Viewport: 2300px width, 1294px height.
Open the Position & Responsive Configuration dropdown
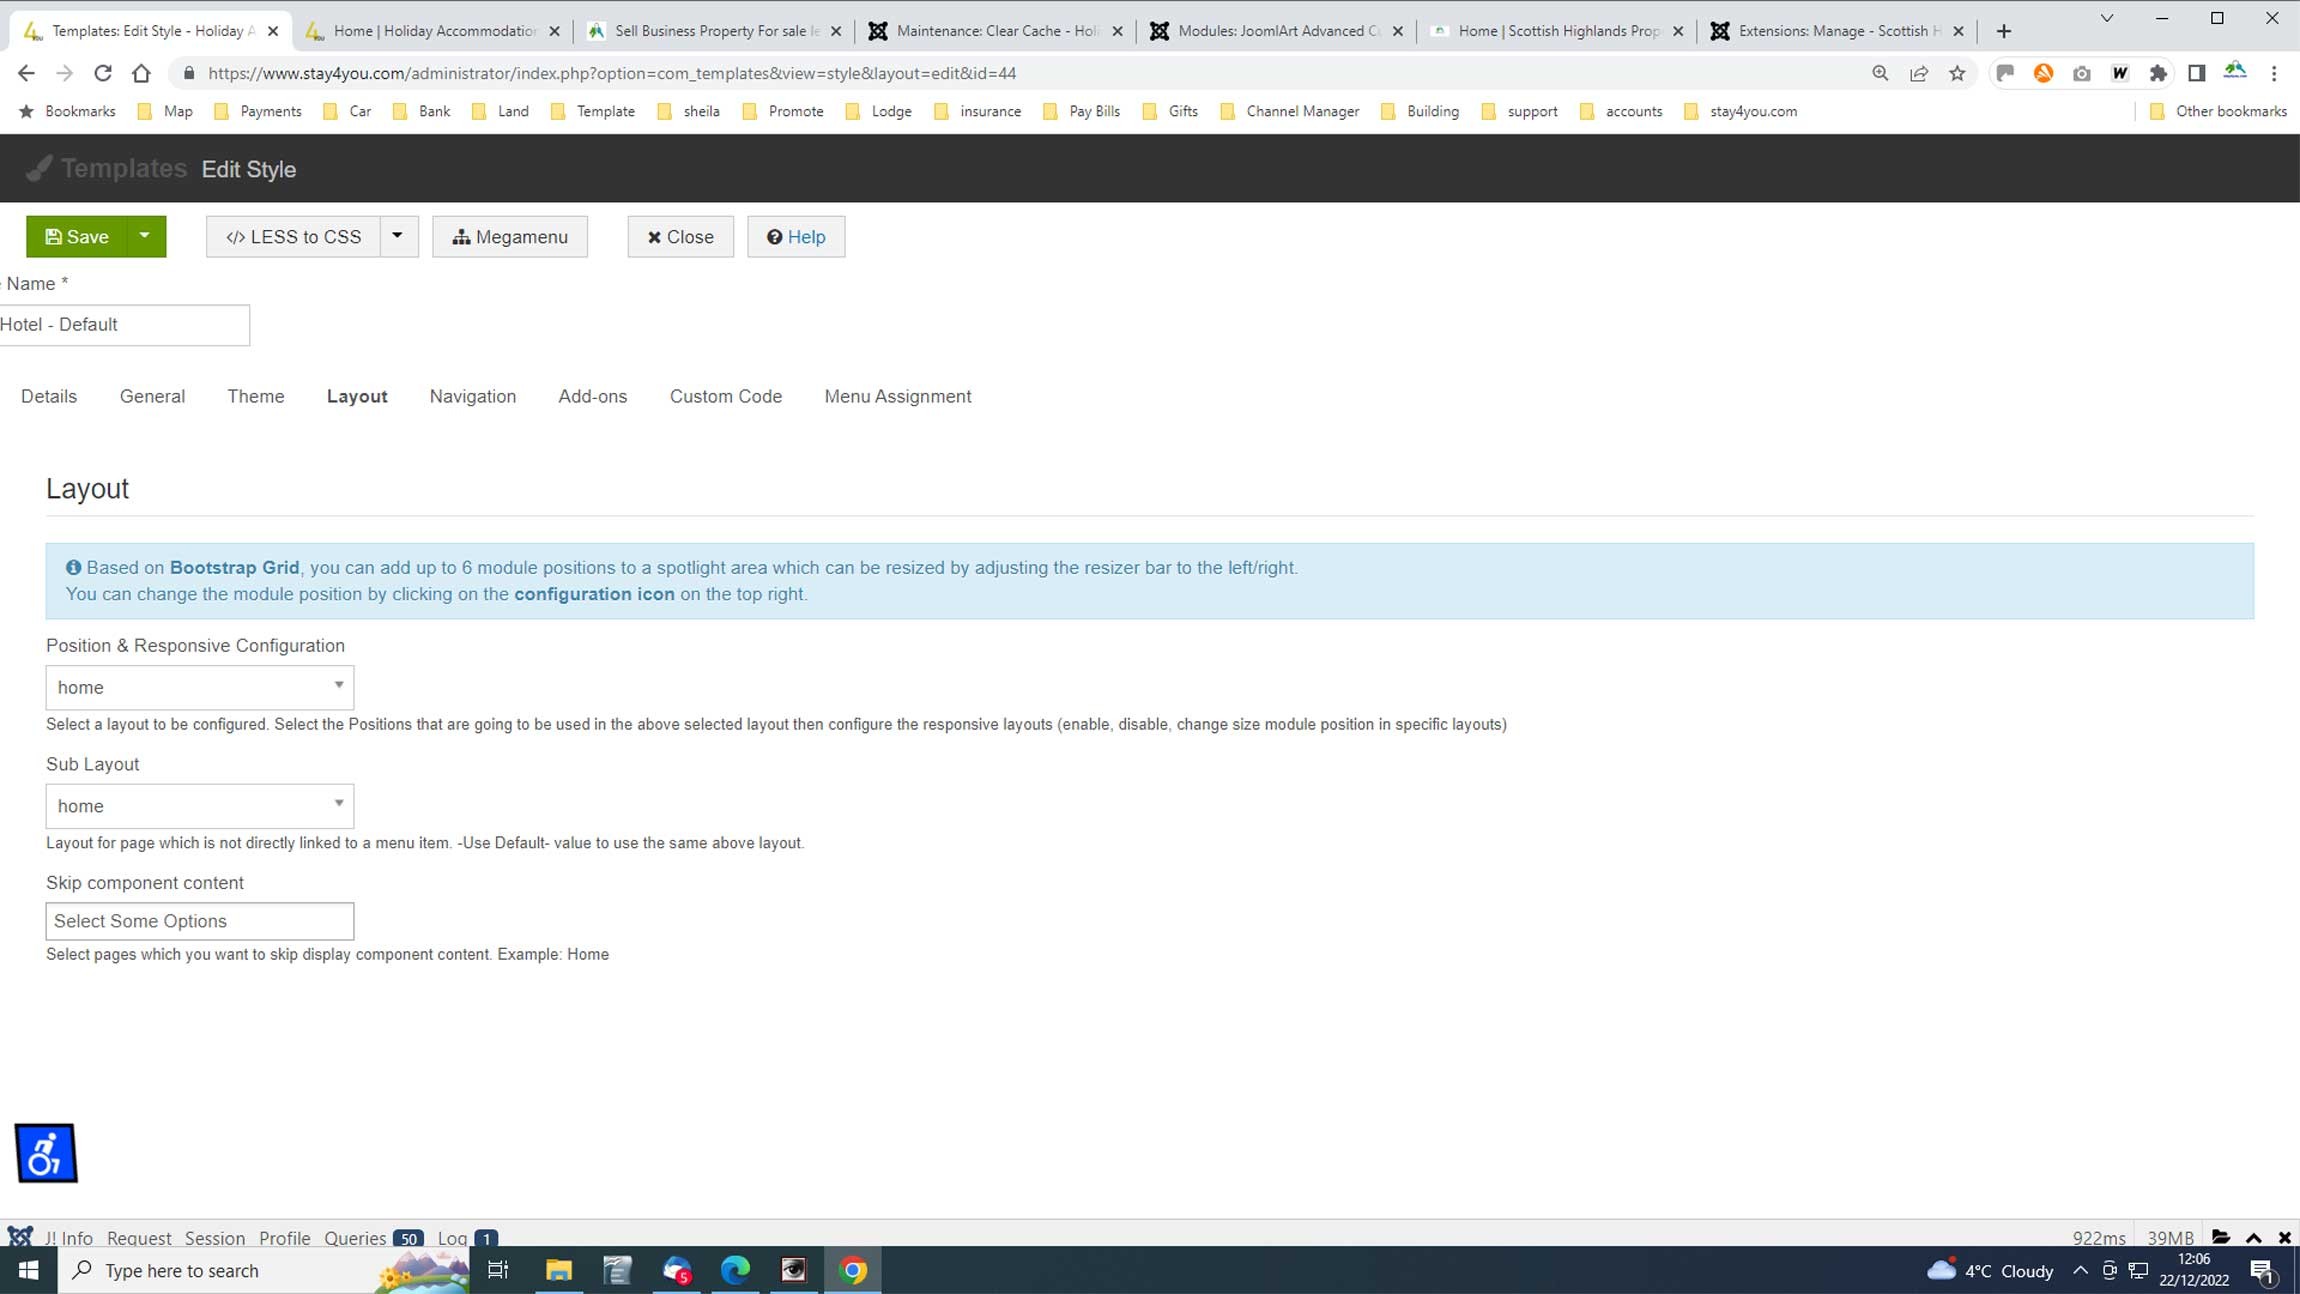pyautogui.click(x=199, y=687)
